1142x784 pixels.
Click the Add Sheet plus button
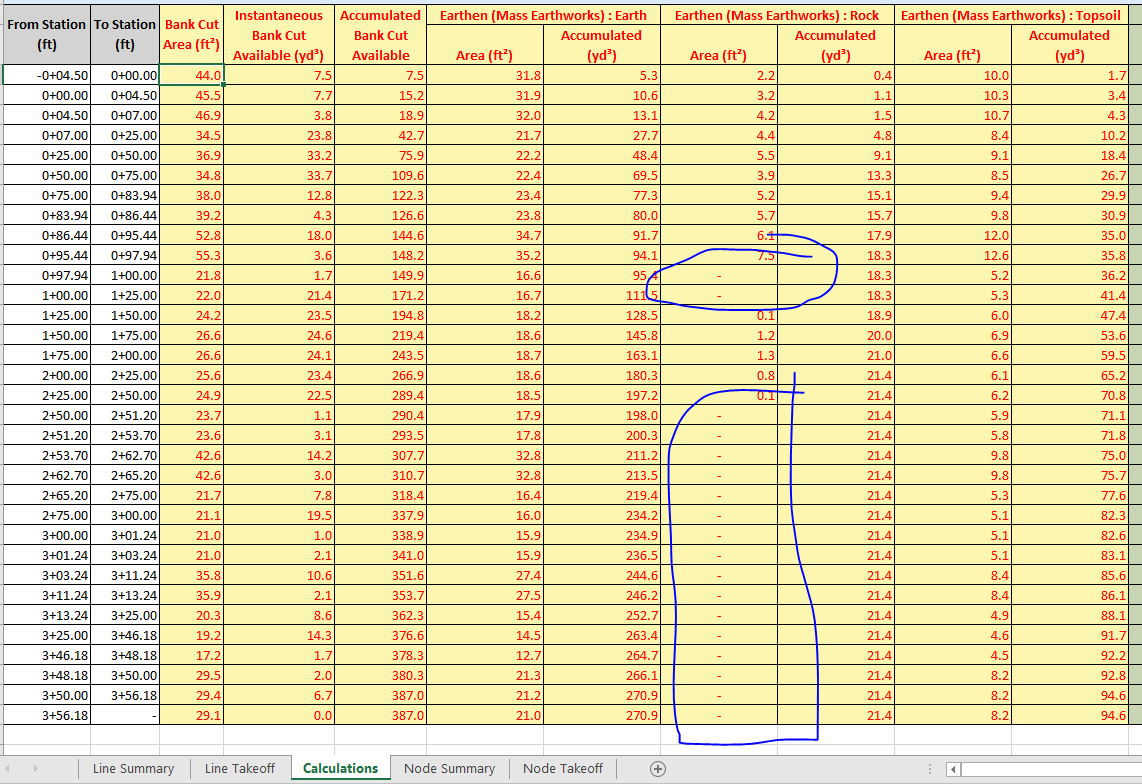(x=658, y=769)
